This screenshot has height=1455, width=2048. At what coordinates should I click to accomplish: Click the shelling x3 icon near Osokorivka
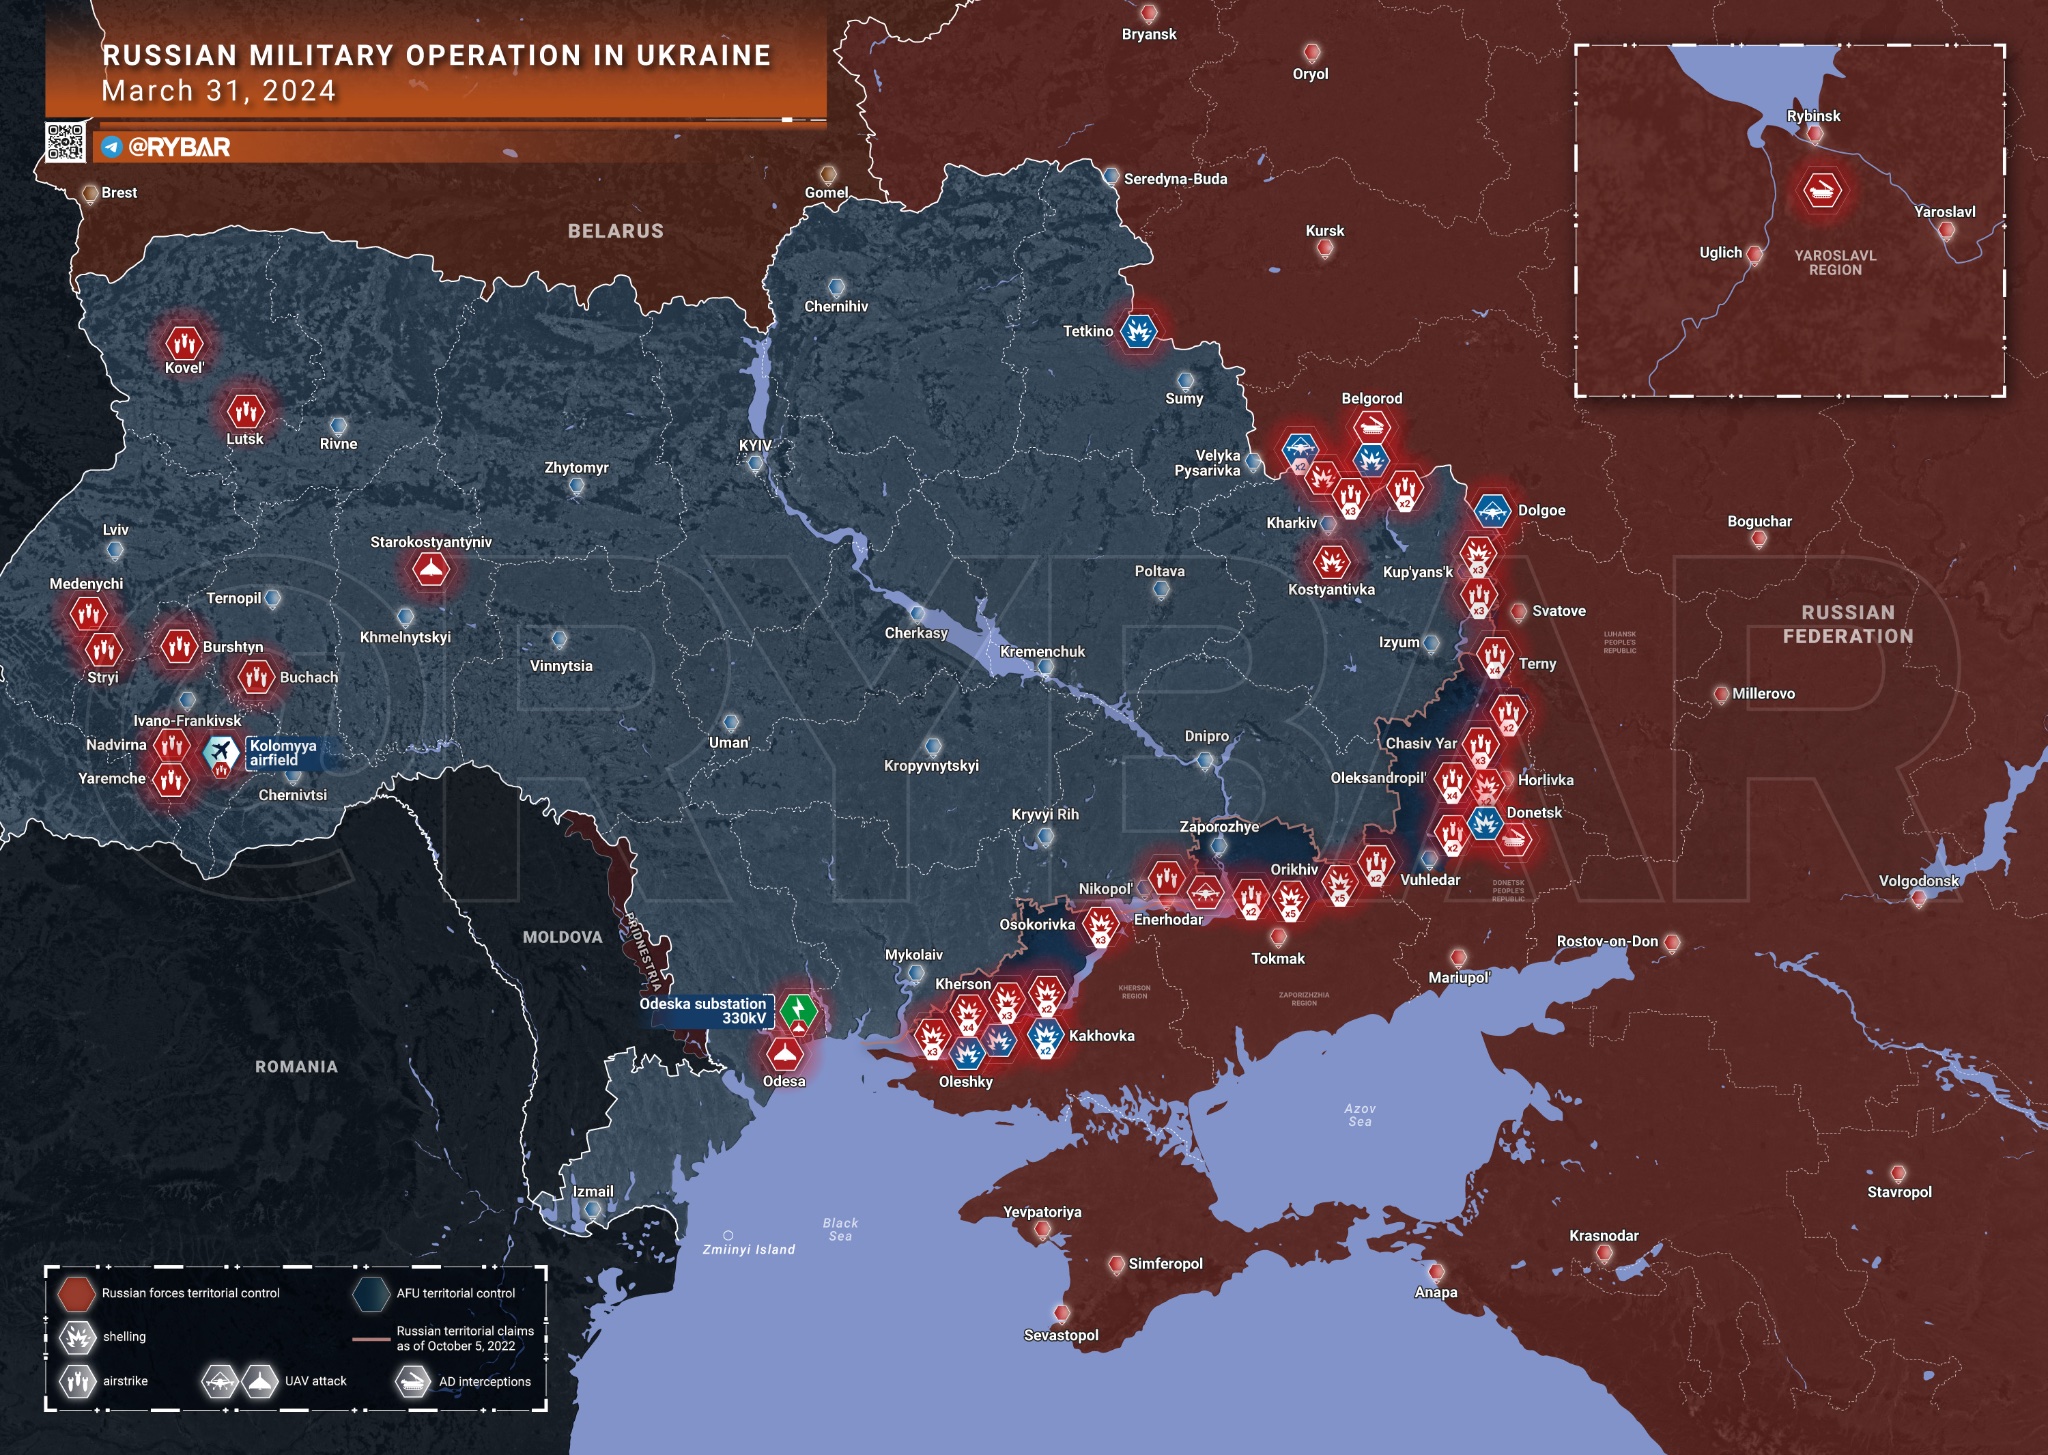[x=1100, y=926]
